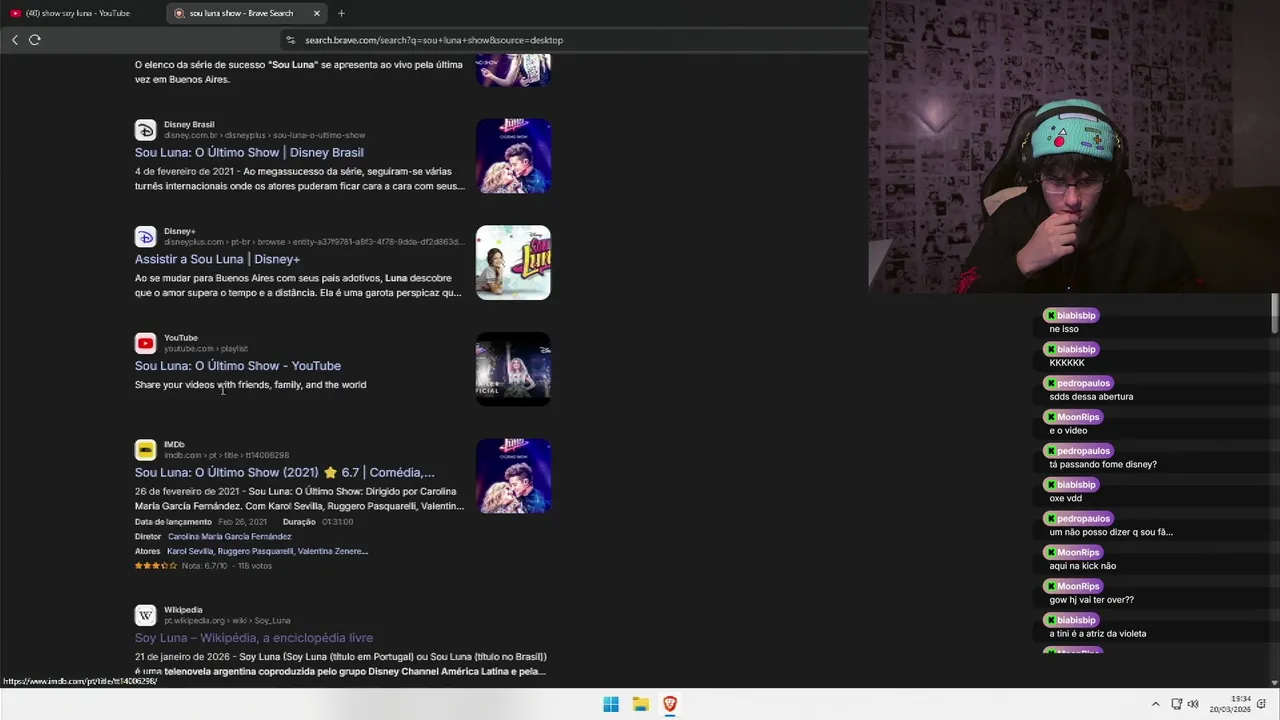Click 'Share your videos with friends' snippet

pos(250,385)
